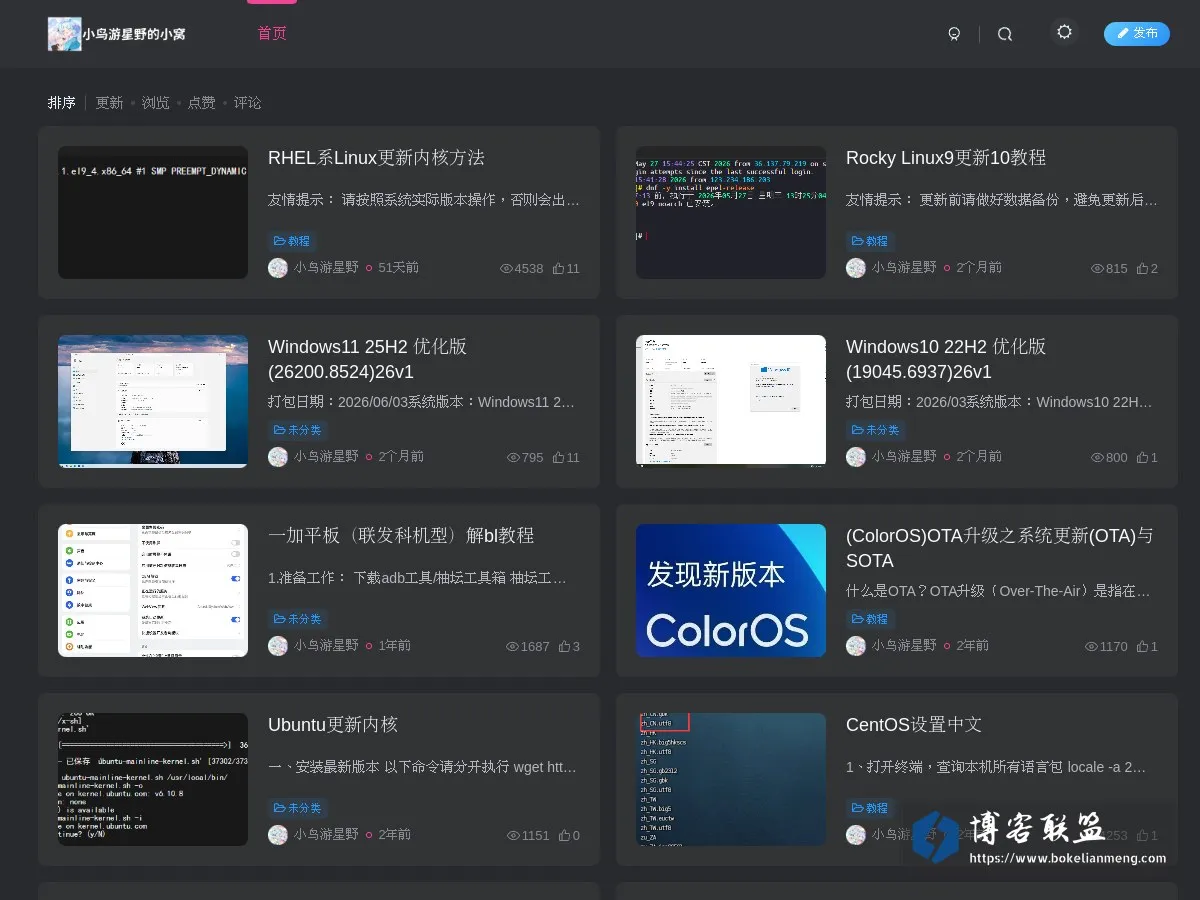Image resolution: width=1200 pixels, height=900 pixels.
Task: Open post 一加平板（联发科机型）解bl教程
Action: [401, 536]
